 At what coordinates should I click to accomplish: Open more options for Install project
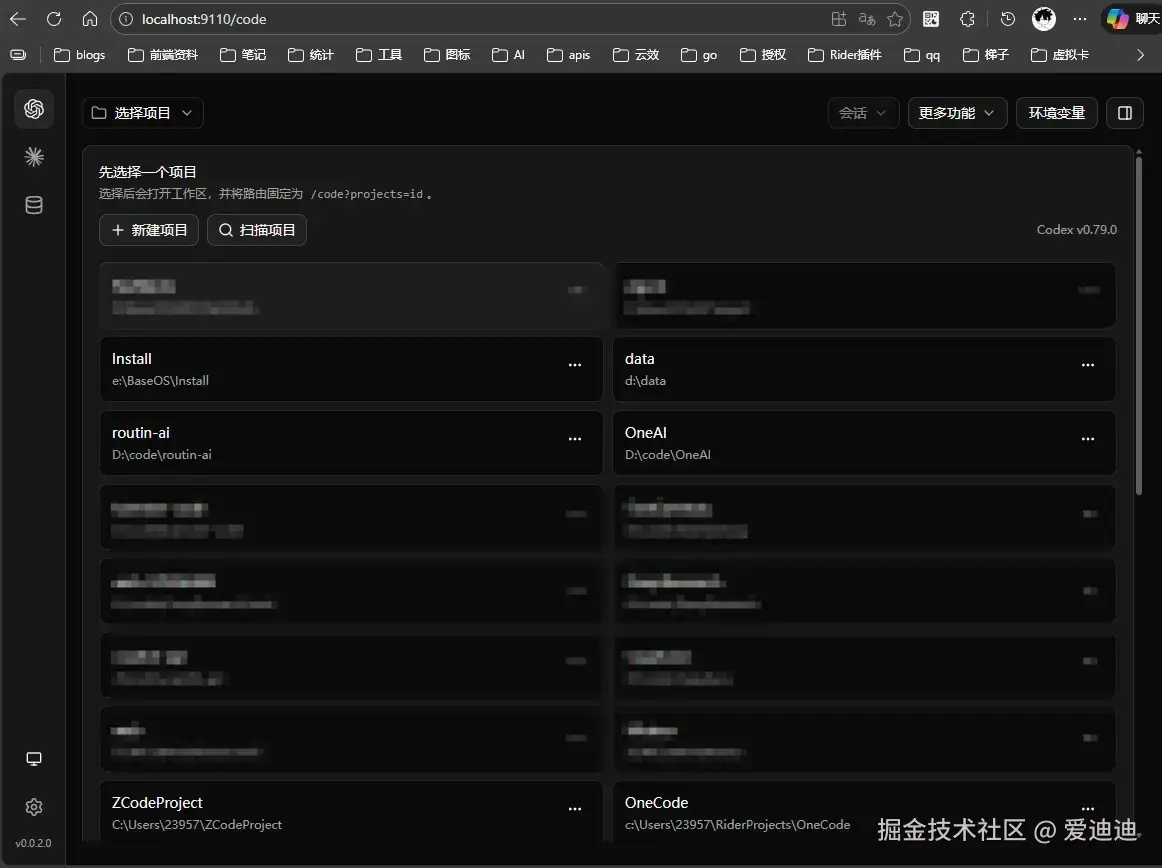pyautogui.click(x=575, y=365)
